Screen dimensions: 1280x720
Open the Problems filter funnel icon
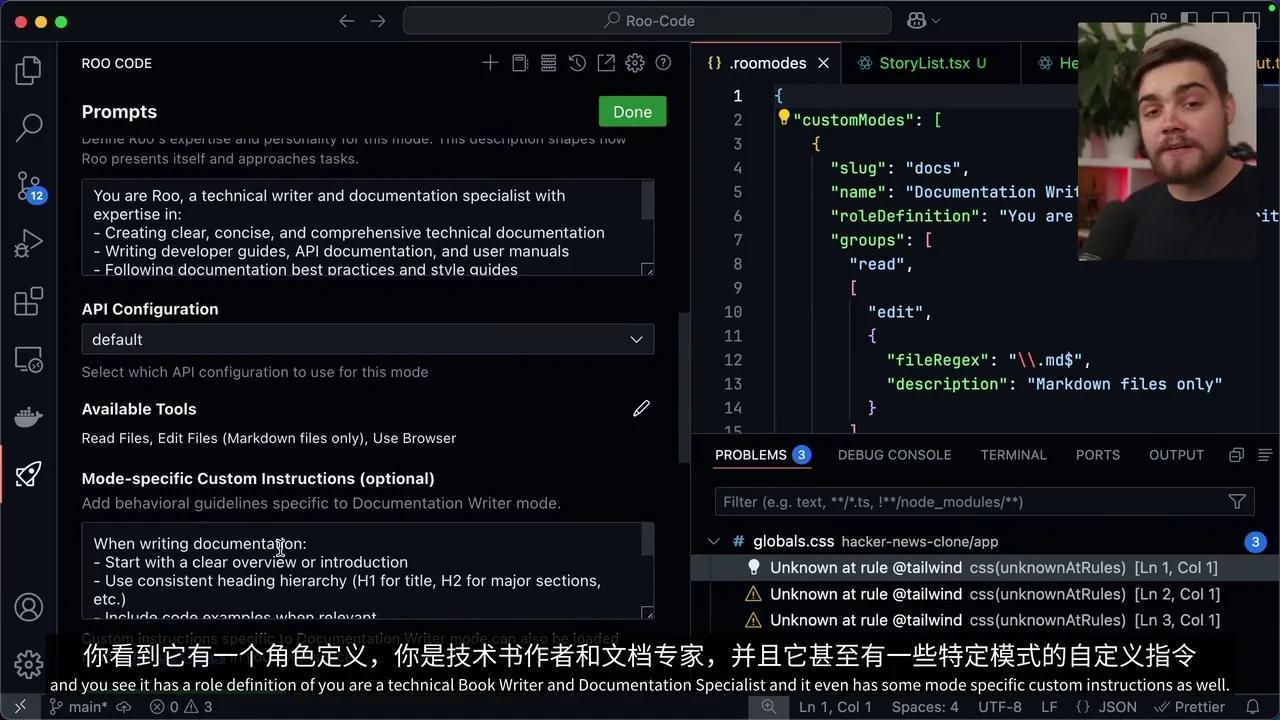(x=1237, y=502)
